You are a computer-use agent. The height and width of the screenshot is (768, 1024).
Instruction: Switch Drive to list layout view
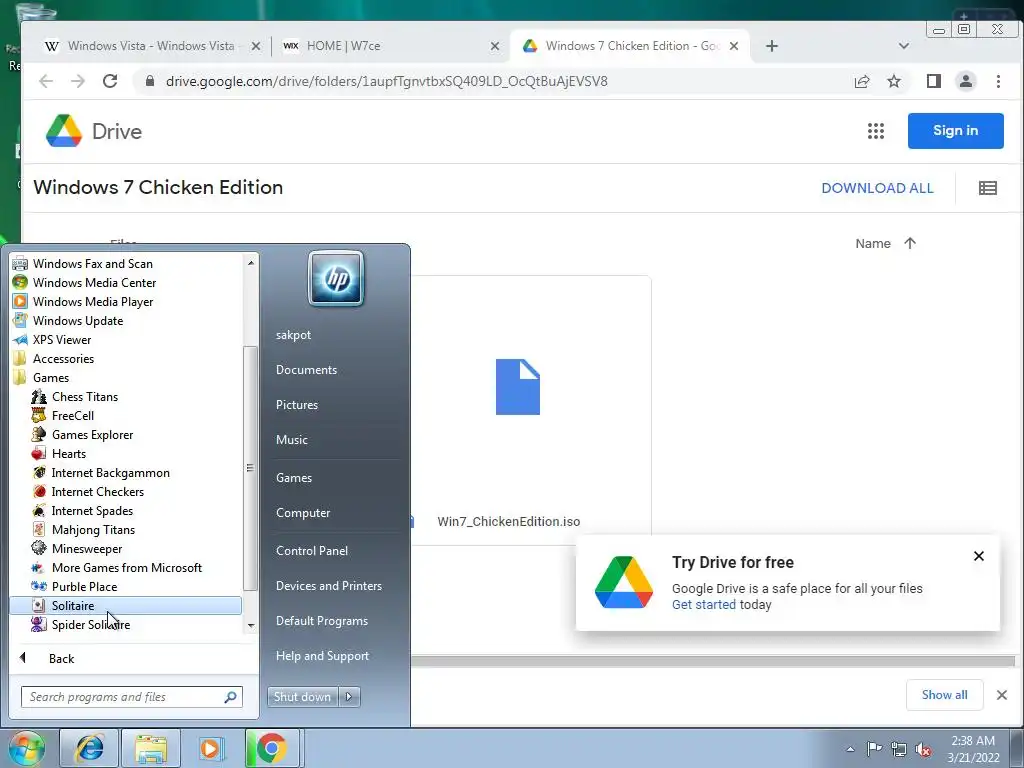(987, 188)
